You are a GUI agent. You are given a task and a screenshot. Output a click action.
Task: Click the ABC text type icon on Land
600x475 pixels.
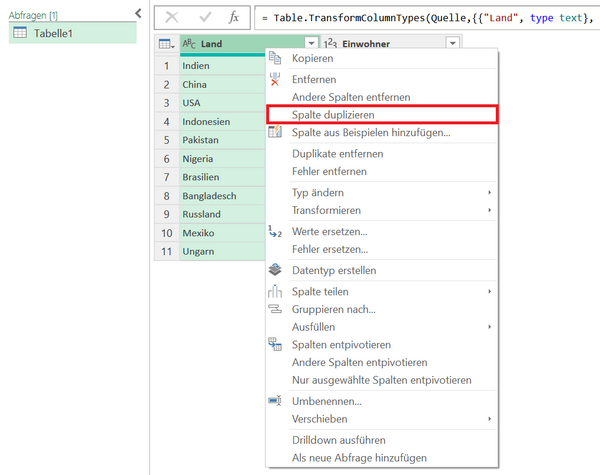pos(189,44)
